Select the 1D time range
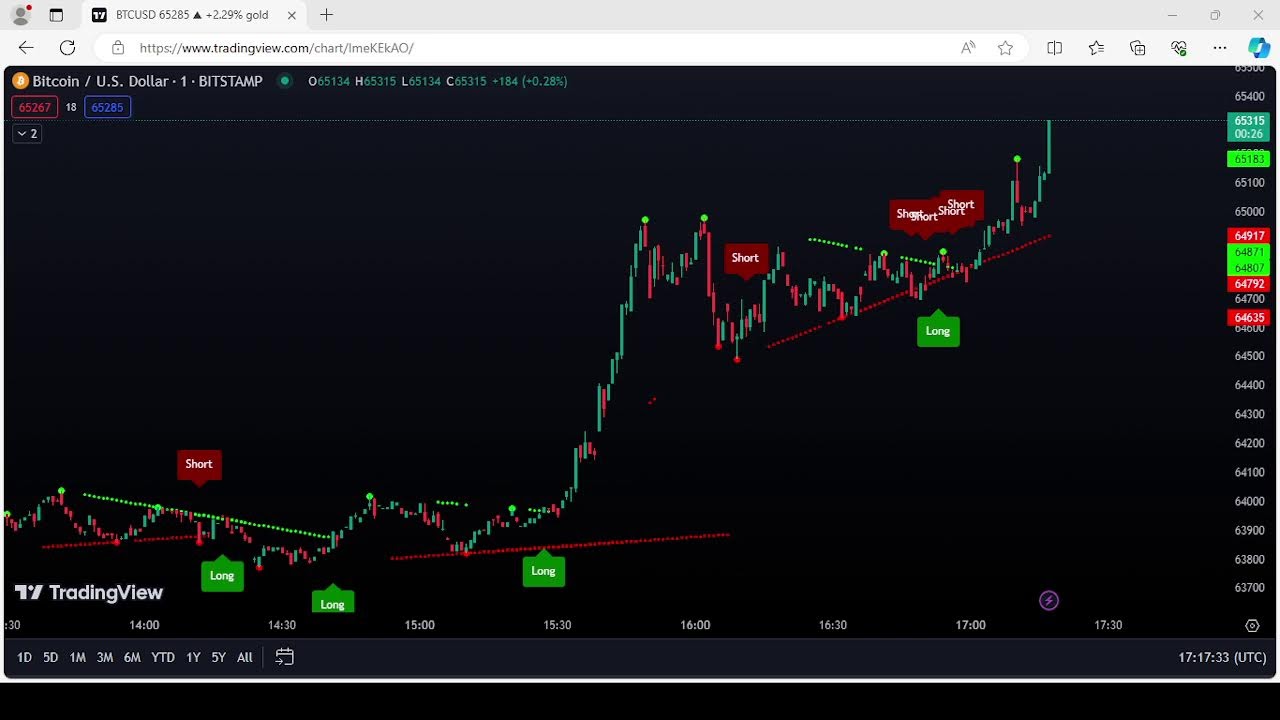 [24, 657]
